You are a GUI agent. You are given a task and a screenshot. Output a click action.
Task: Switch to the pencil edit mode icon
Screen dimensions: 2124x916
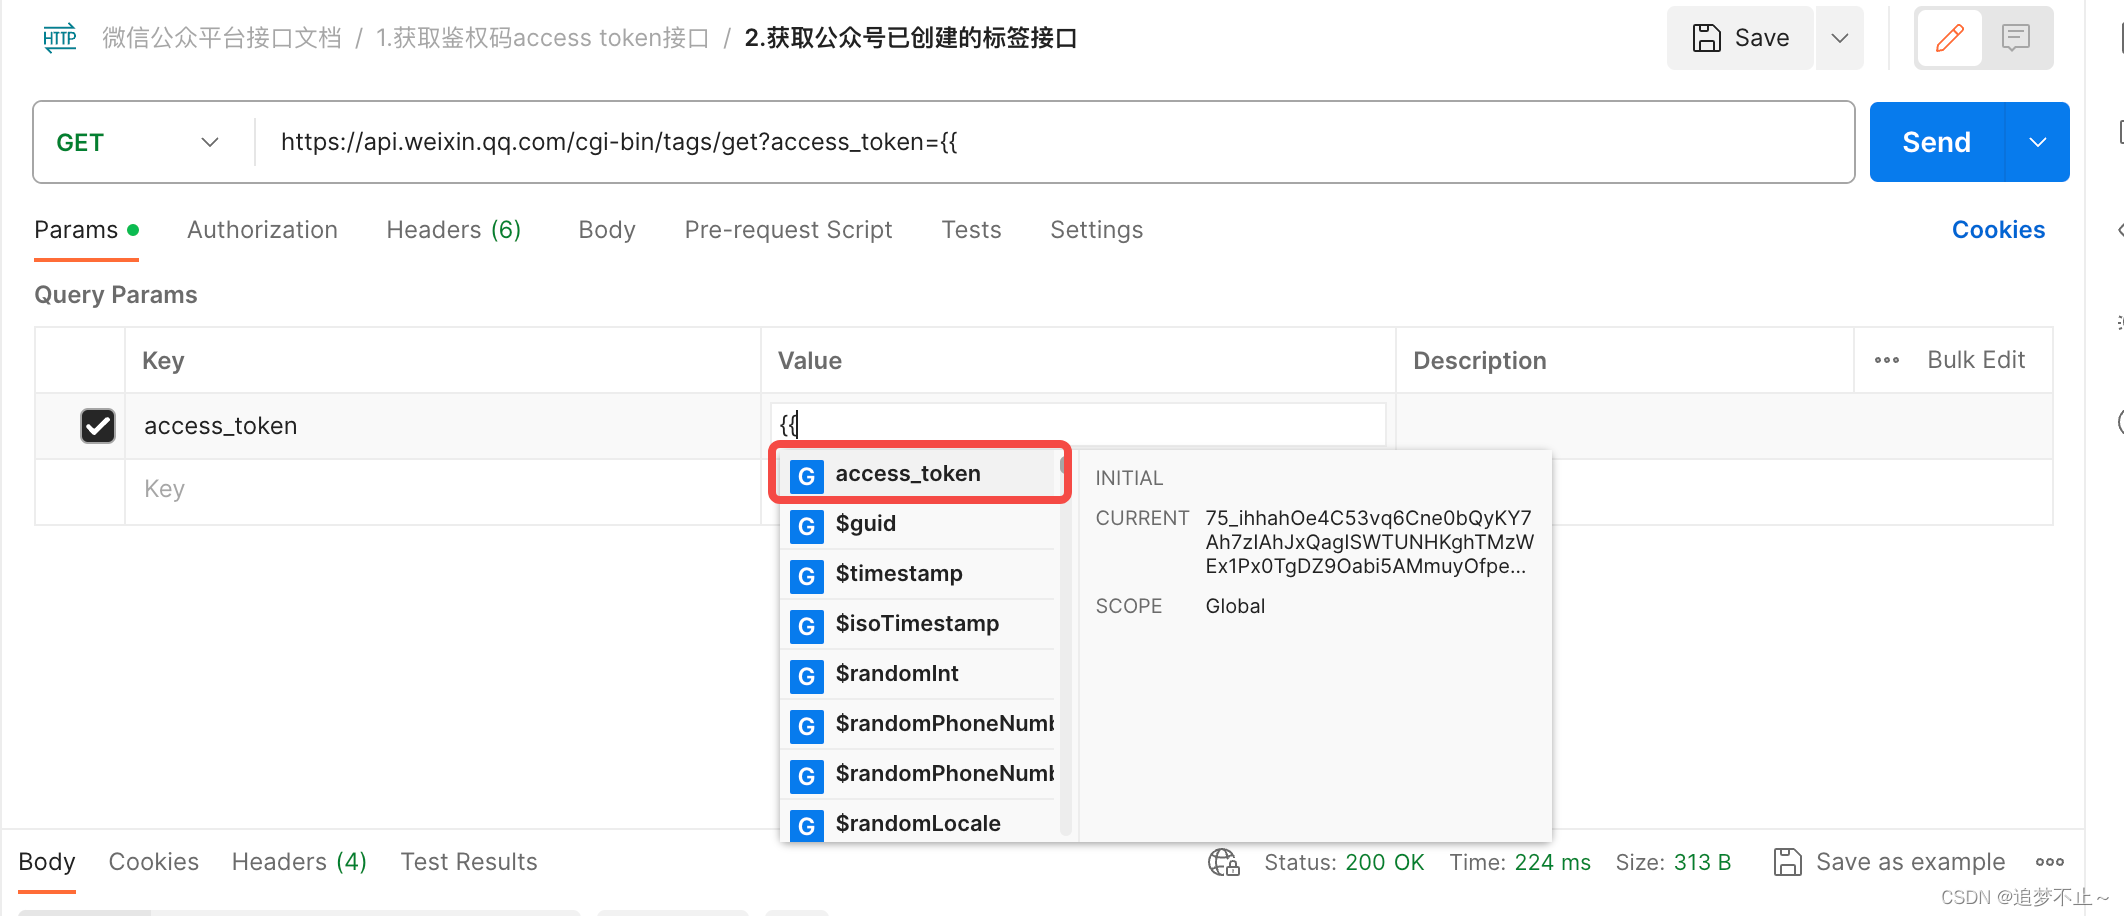(1949, 38)
